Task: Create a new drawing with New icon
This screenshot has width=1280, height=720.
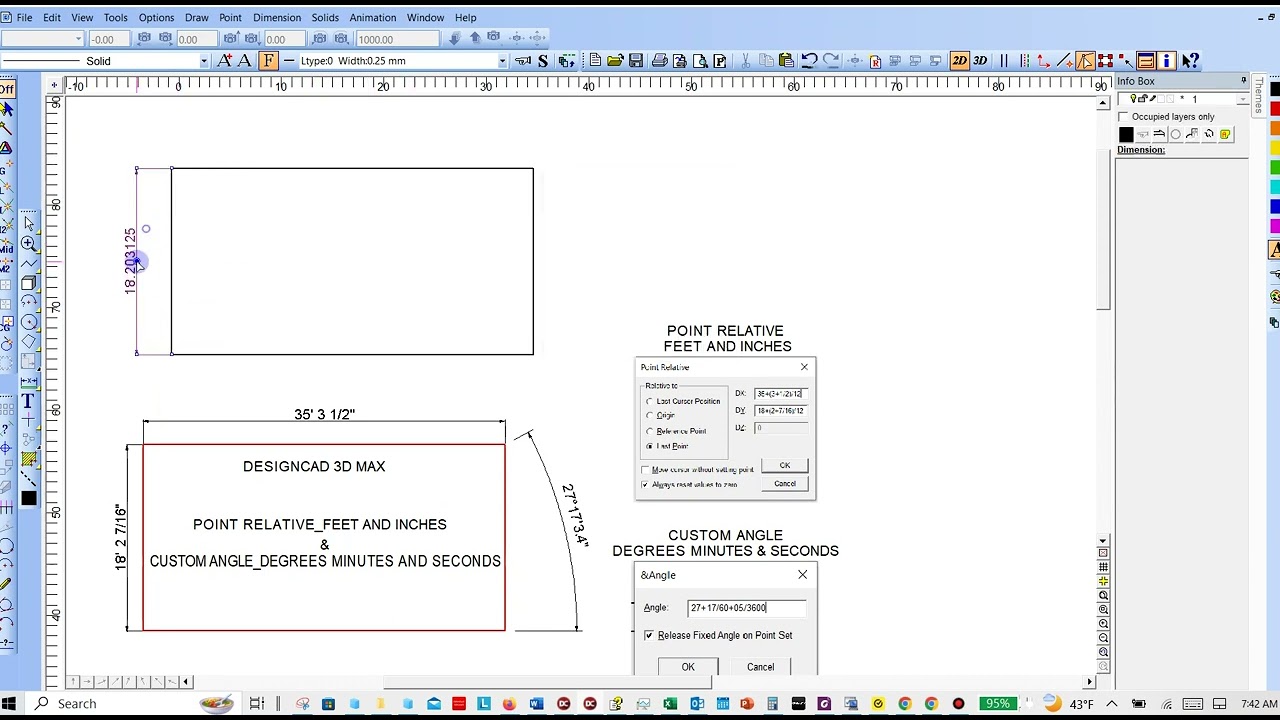Action: [595, 61]
